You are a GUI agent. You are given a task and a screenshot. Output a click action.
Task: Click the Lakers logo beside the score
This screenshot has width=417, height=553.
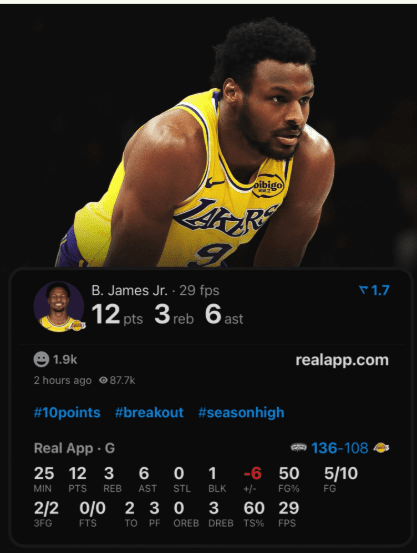381,448
